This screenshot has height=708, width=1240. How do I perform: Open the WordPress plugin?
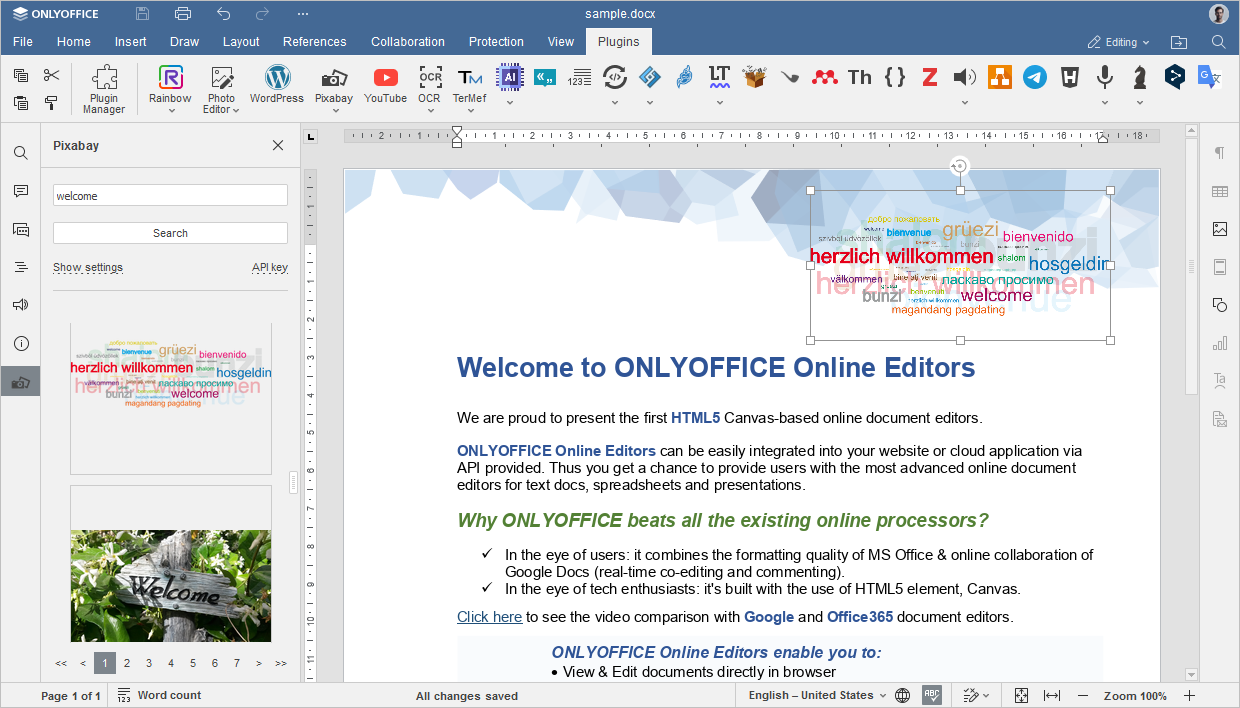point(277,84)
